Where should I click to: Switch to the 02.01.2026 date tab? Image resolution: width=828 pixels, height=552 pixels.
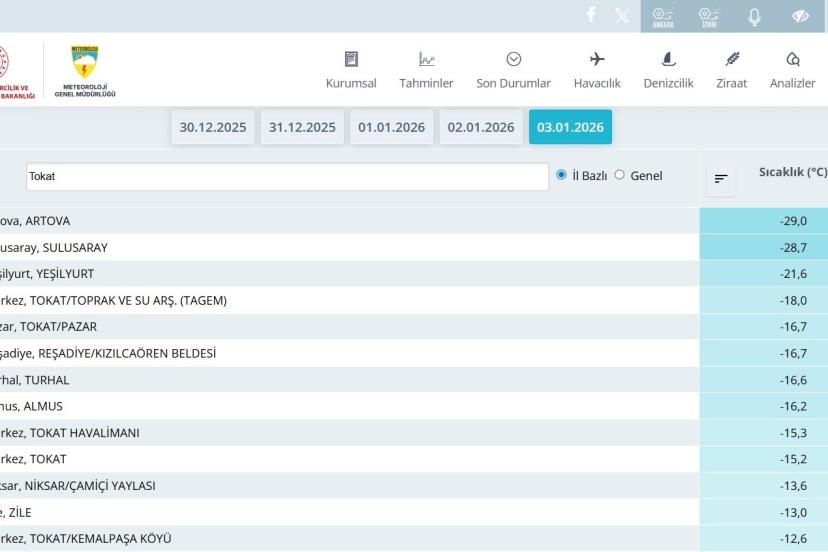click(x=481, y=127)
